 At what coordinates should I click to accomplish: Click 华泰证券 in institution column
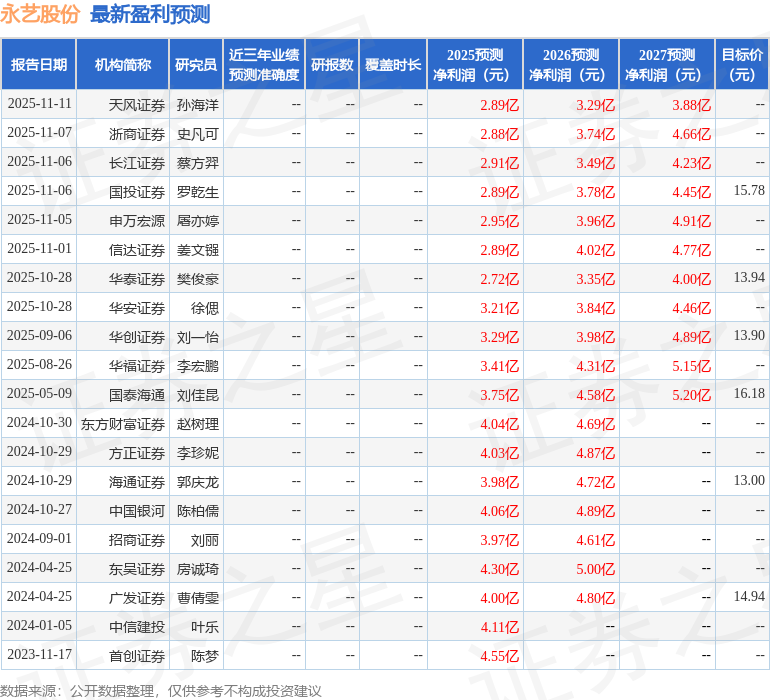[x=137, y=278]
